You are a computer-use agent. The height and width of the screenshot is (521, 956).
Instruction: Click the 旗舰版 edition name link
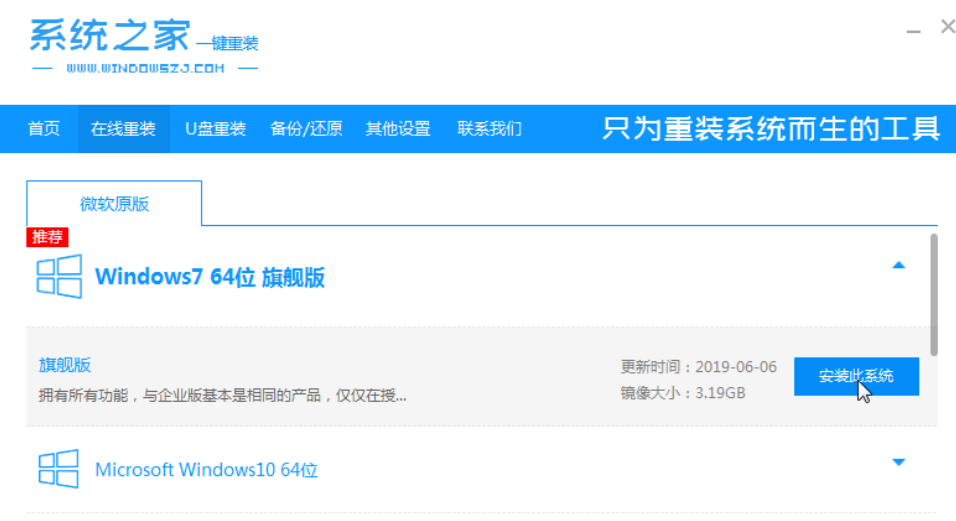click(65, 365)
